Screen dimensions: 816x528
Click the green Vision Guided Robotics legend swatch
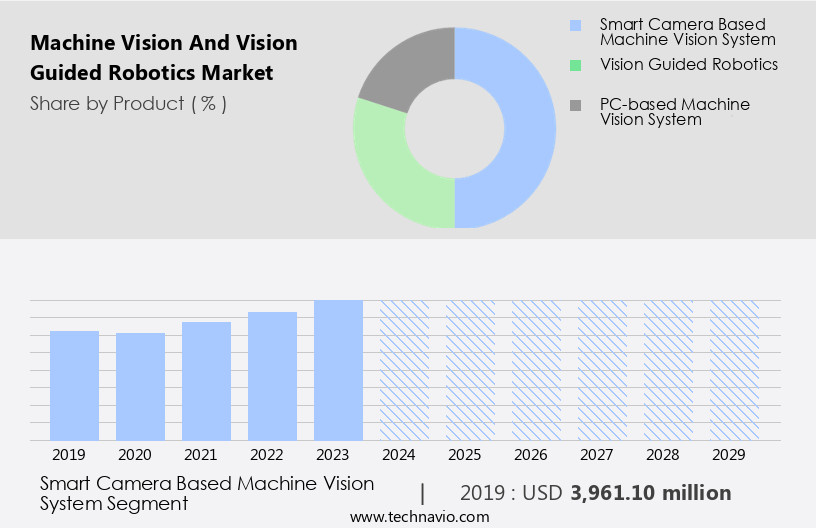(x=574, y=66)
